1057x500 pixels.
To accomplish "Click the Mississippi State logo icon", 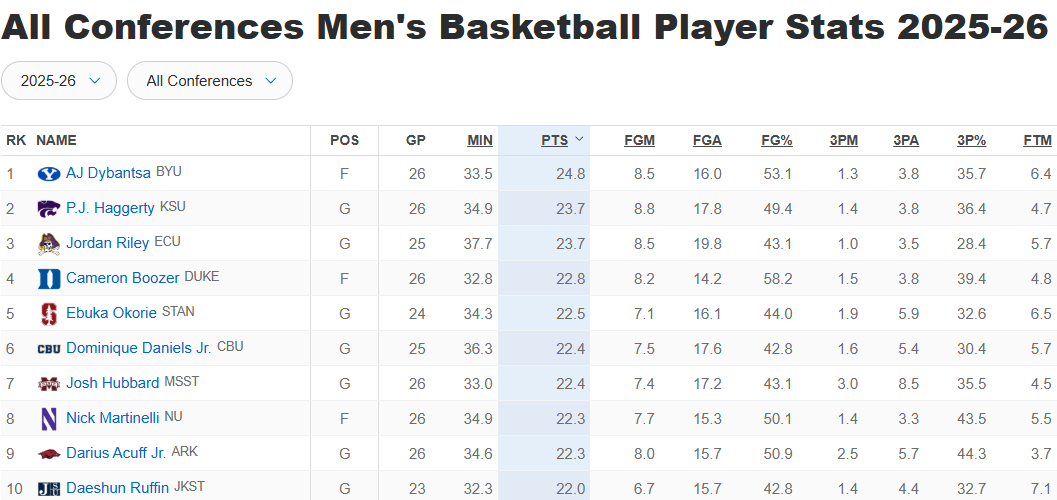I will click(49, 384).
